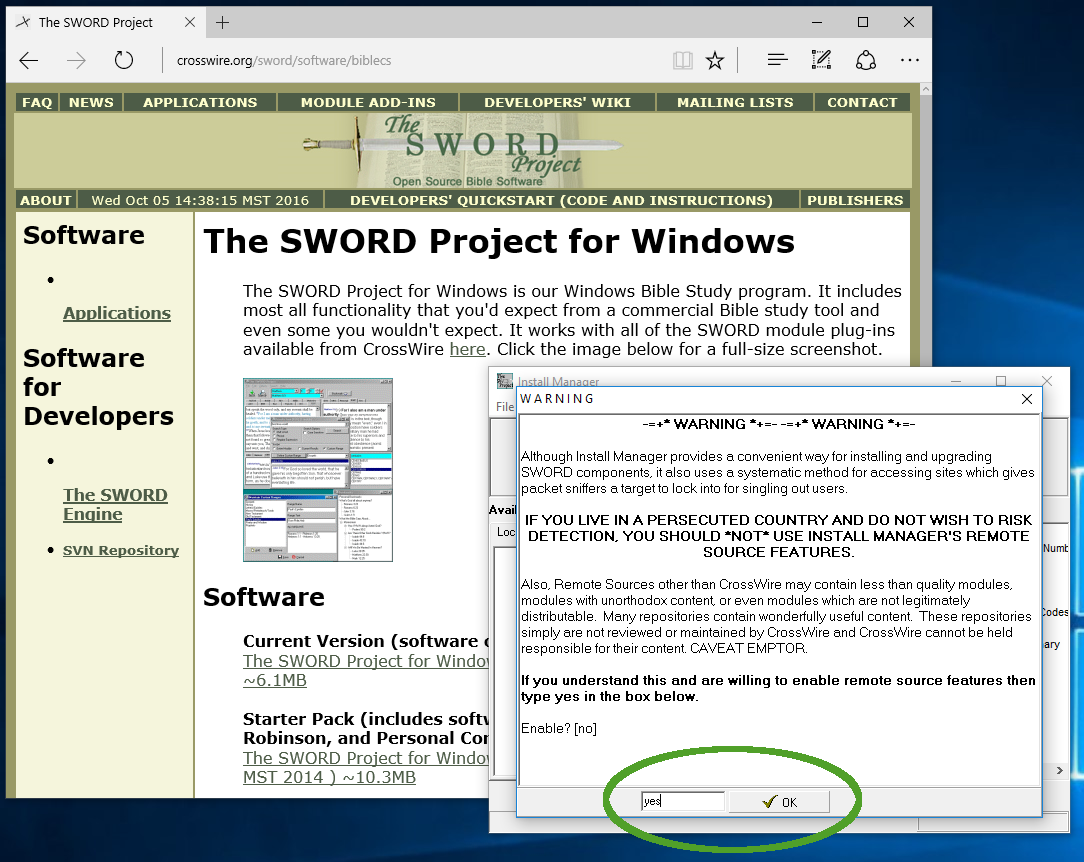Click the program screenshot thumbnail
This screenshot has height=862, width=1084.
[x=318, y=470]
